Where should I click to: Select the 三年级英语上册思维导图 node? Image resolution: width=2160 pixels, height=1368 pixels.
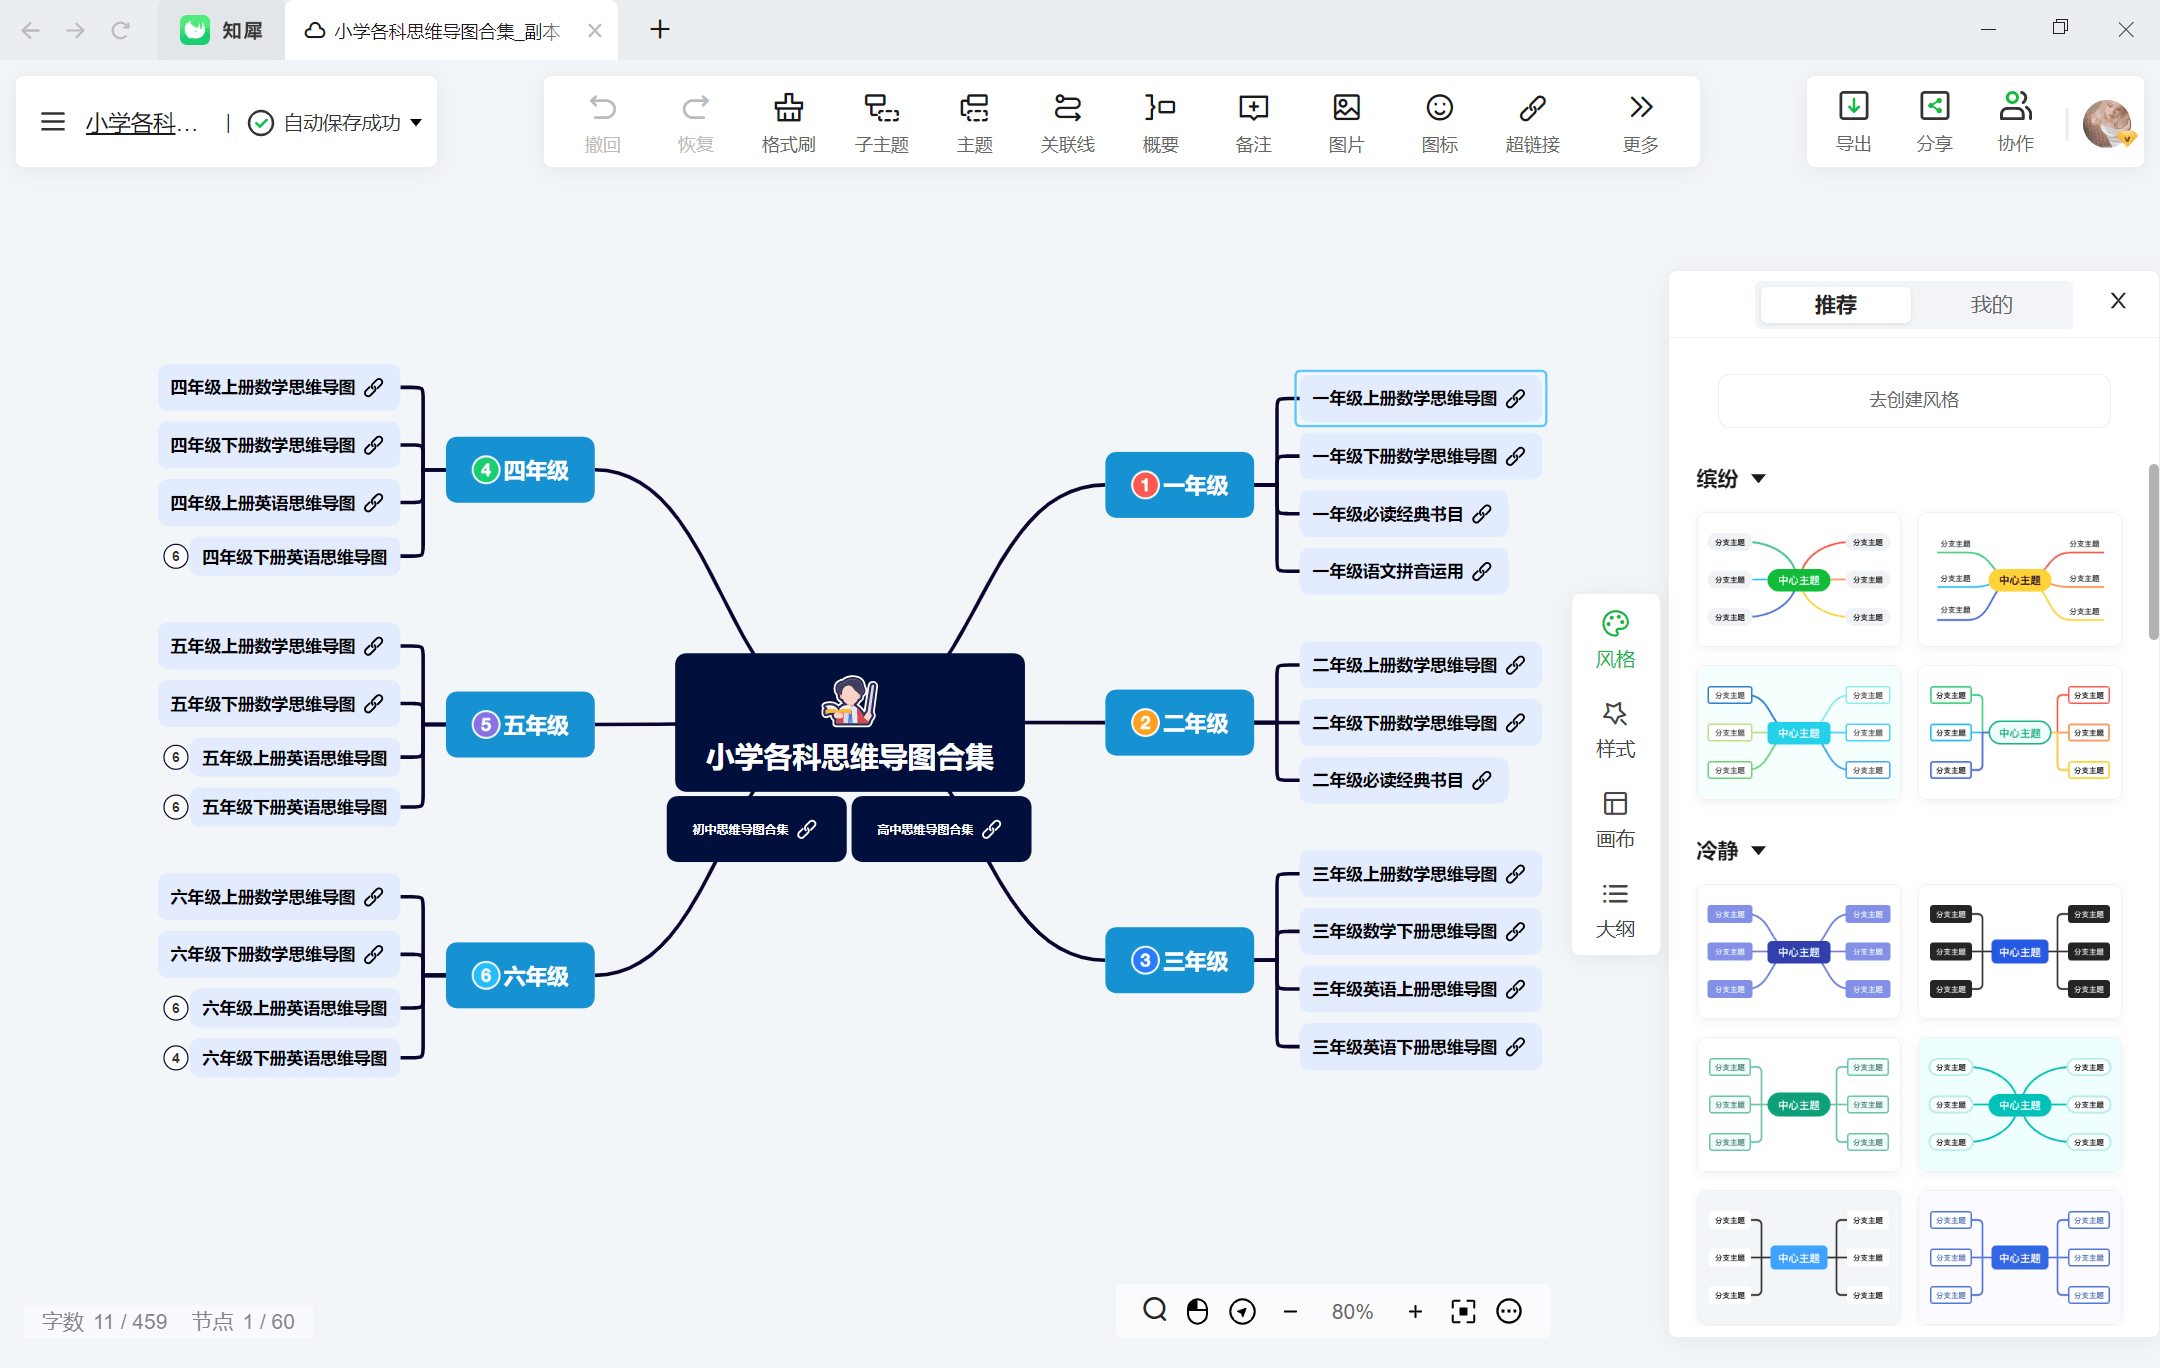point(1420,989)
